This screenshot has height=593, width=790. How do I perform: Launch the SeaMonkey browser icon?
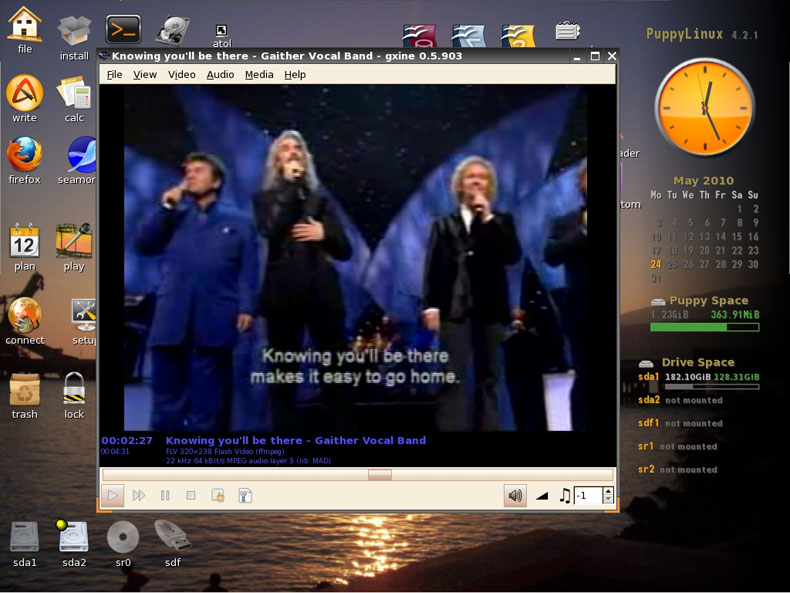(77, 160)
